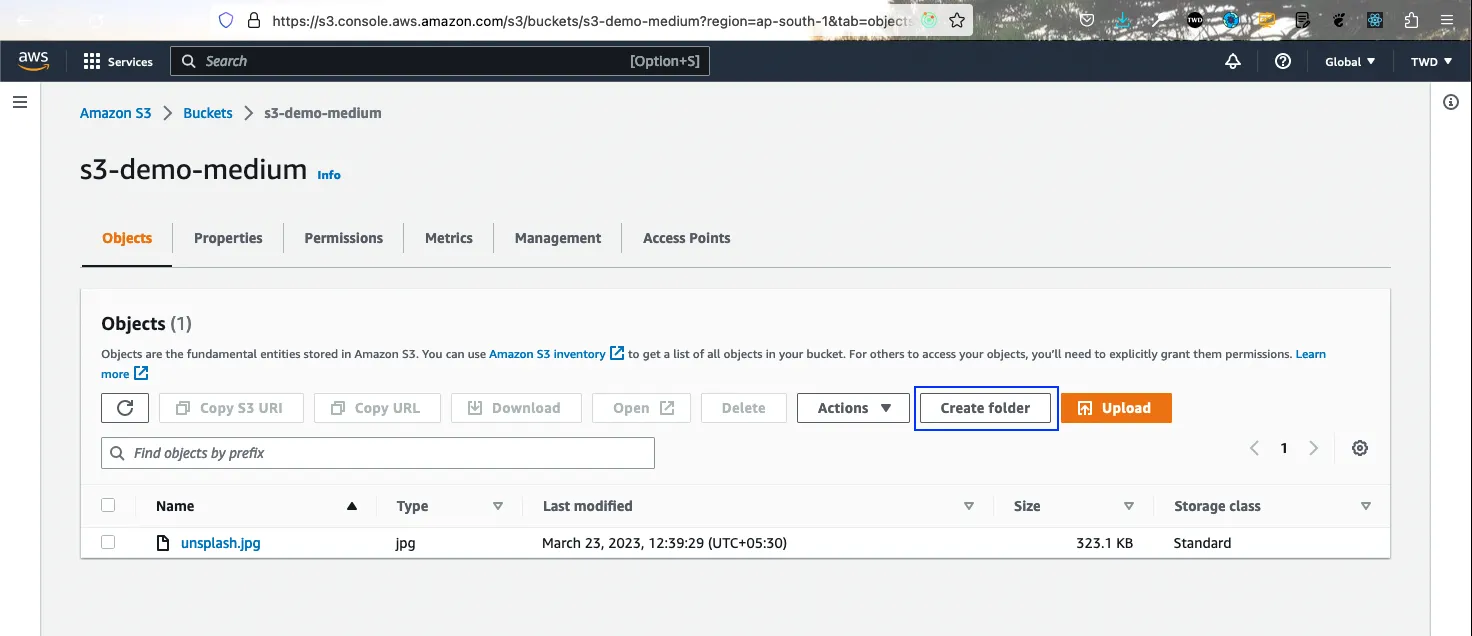Viewport: 1472px width, 636px height.
Task: Click the Create folder button
Action: tap(985, 408)
